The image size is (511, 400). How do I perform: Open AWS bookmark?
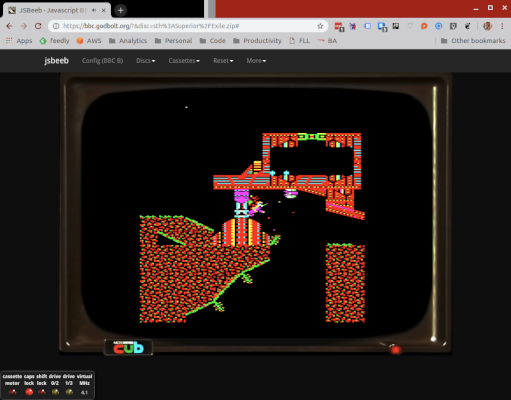(89, 41)
